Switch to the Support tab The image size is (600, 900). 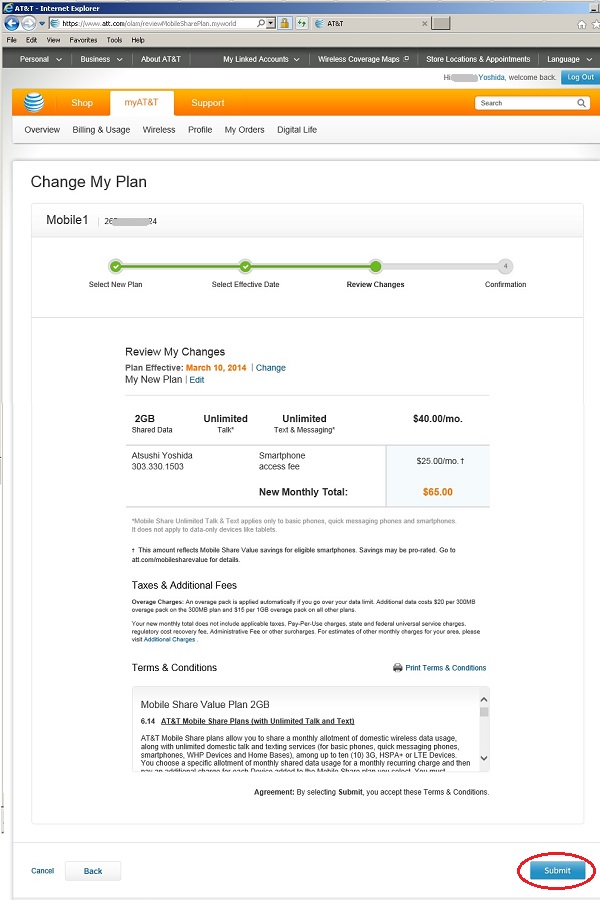[x=207, y=103]
